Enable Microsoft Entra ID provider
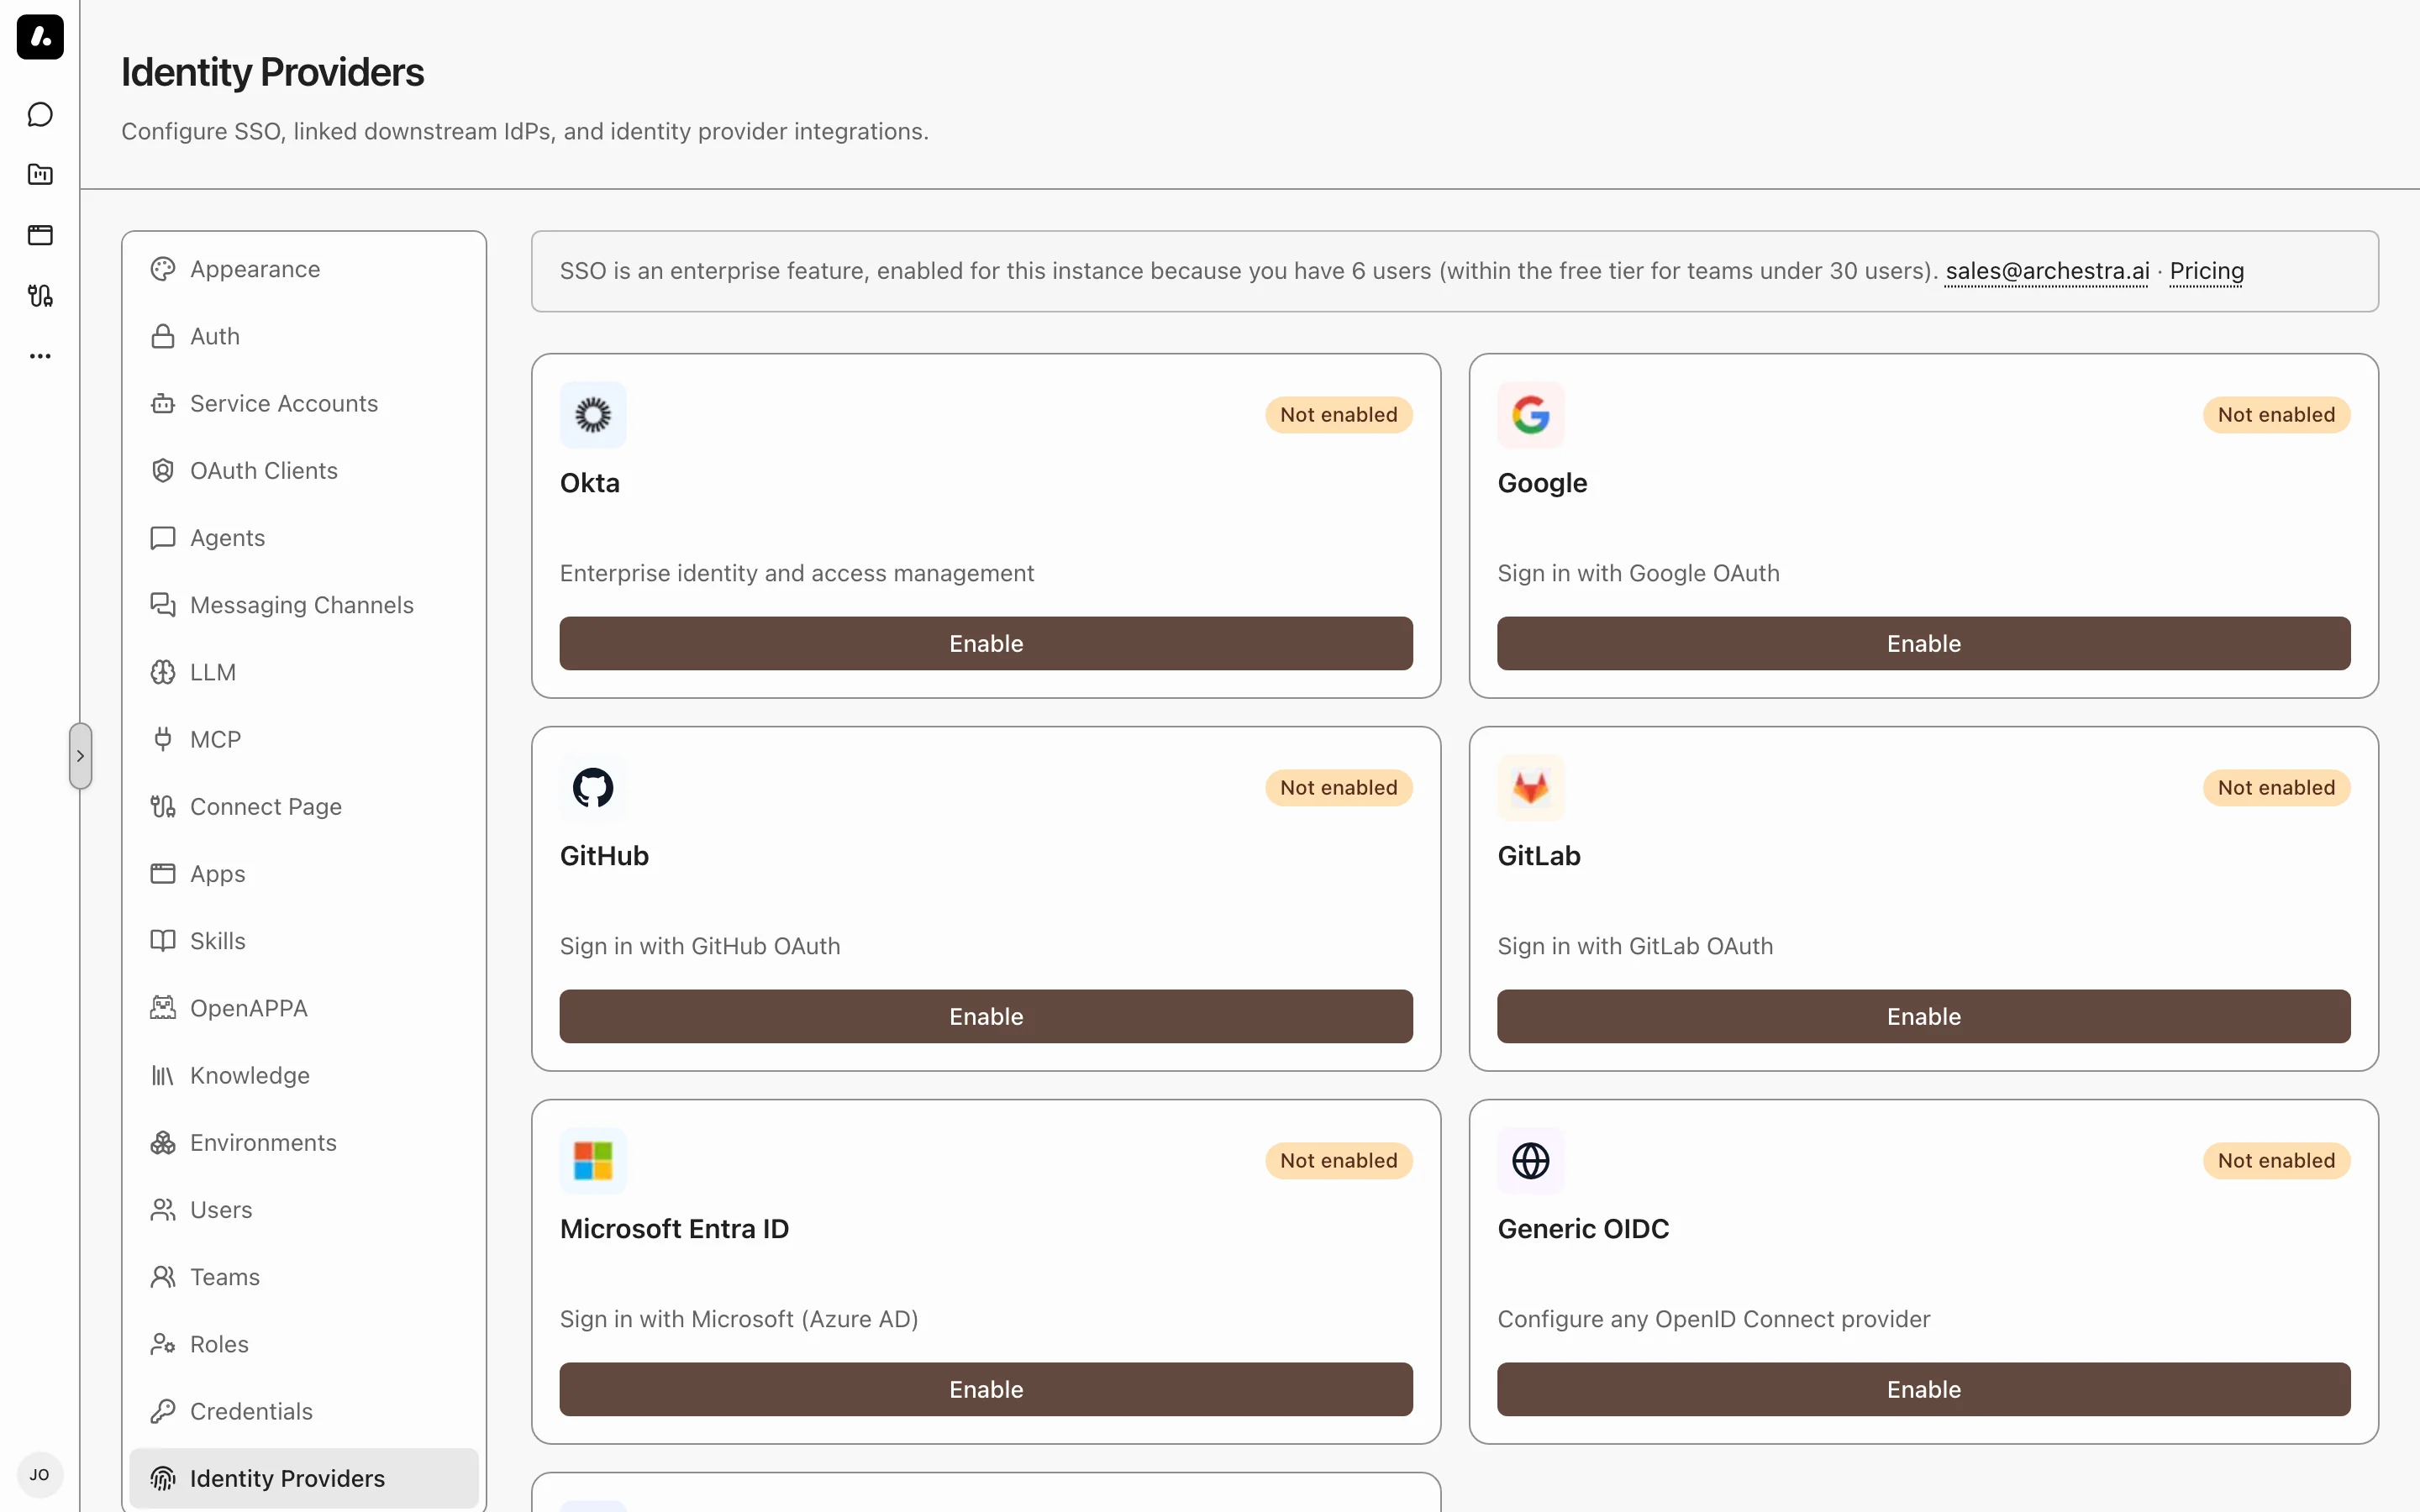The image size is (2420, 1512). pyautogui.click(x=986, y=1389)
